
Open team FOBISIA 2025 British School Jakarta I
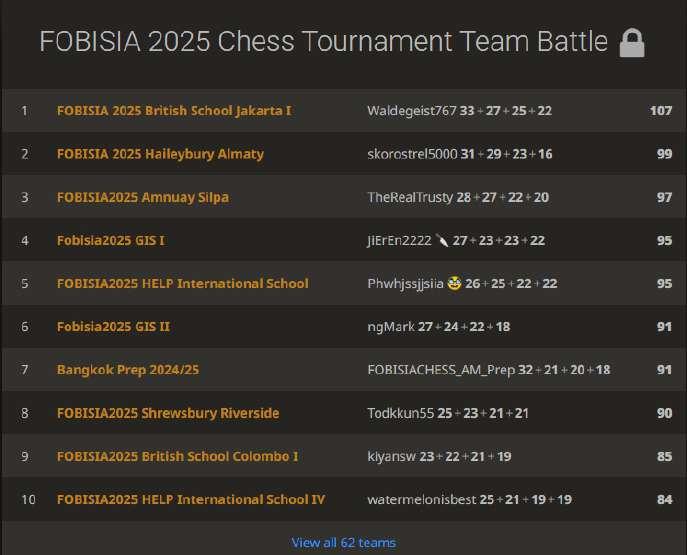[x=174, y=110]
